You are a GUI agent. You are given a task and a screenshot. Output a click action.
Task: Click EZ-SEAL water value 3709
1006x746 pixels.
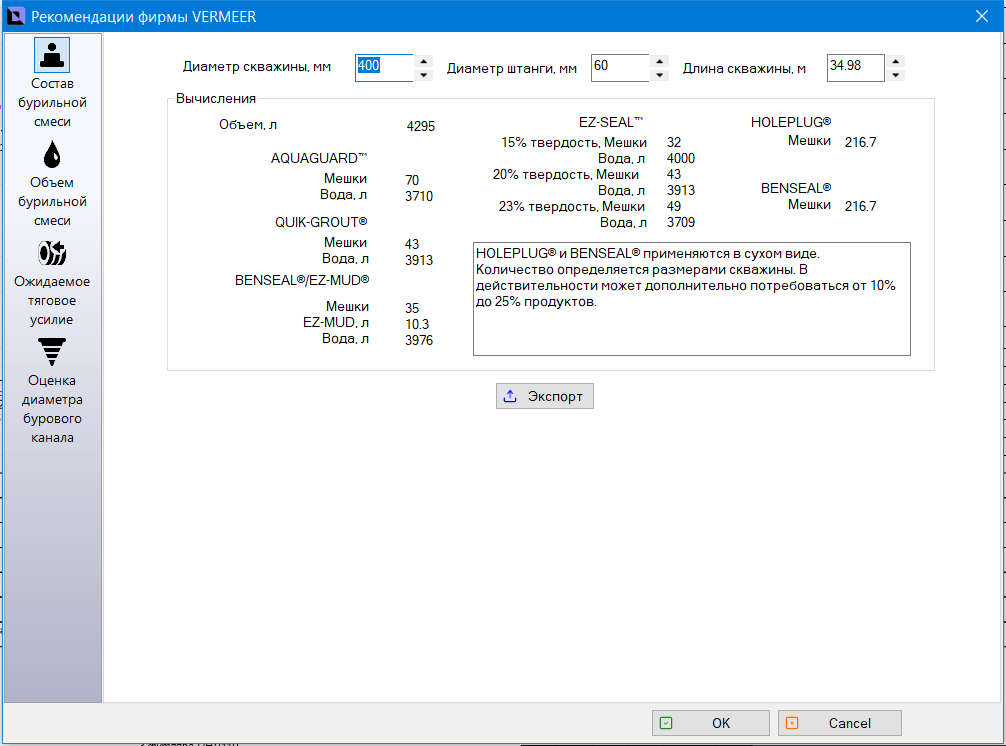click(681, 223)
